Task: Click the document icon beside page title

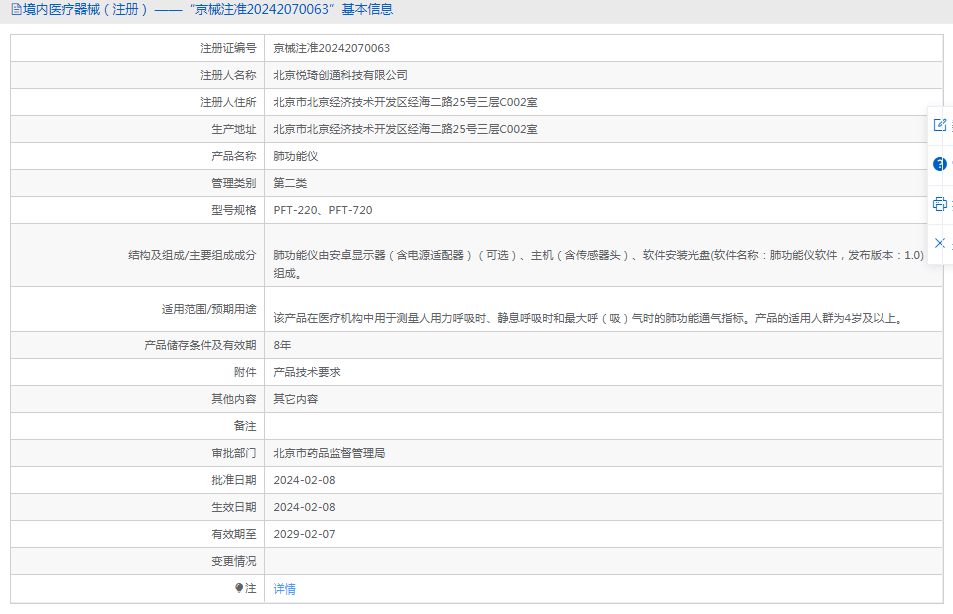Action: coord(16,9)
